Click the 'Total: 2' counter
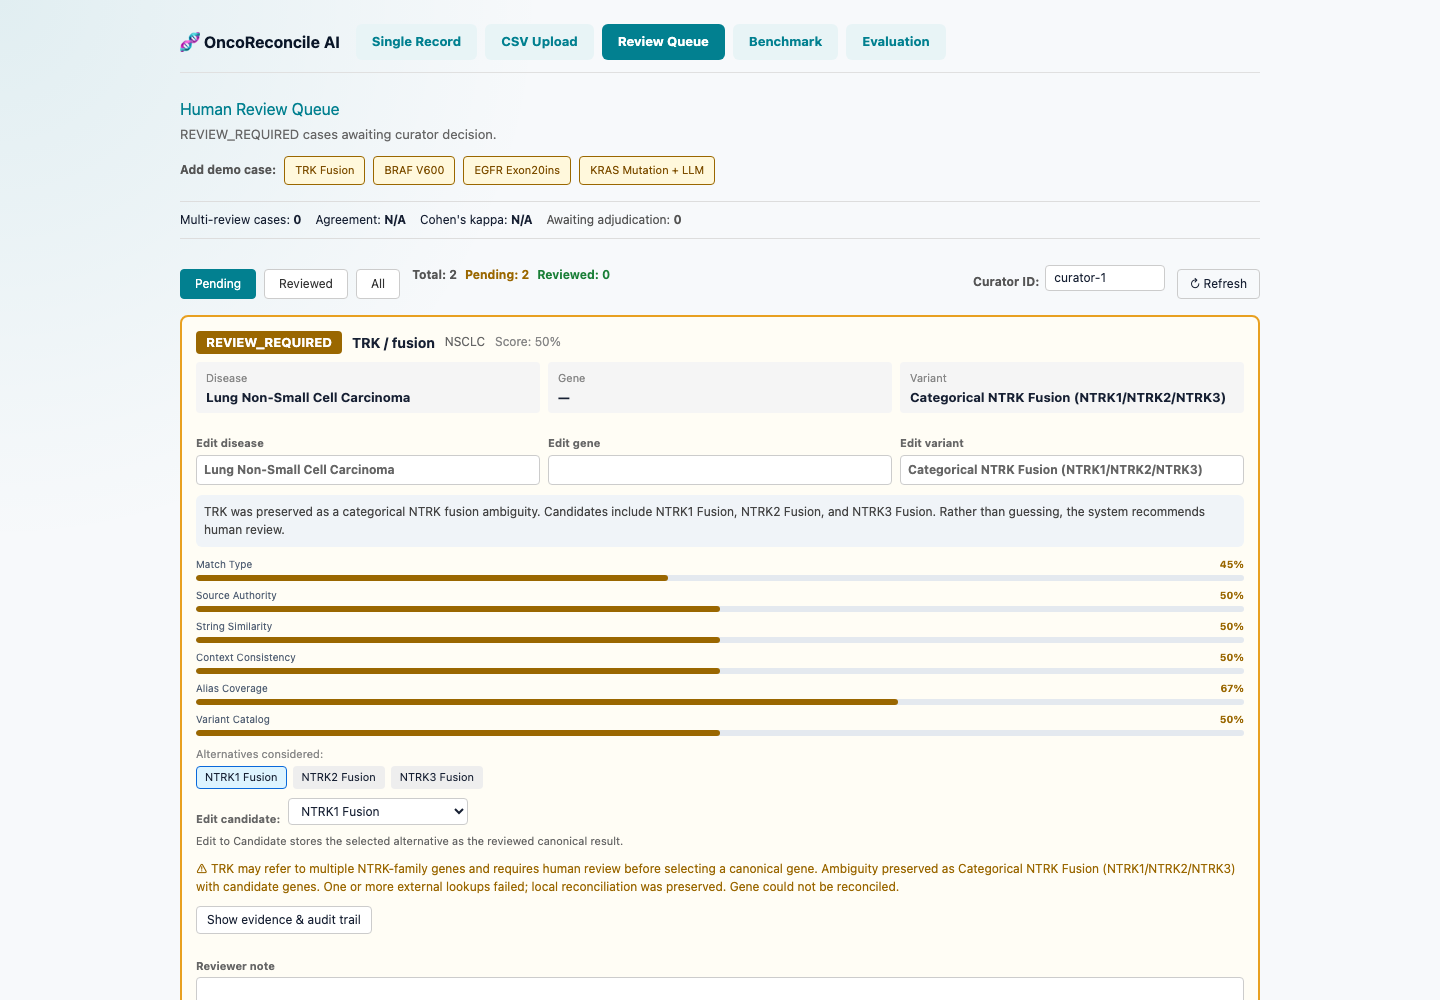 [x=435, y=275]
